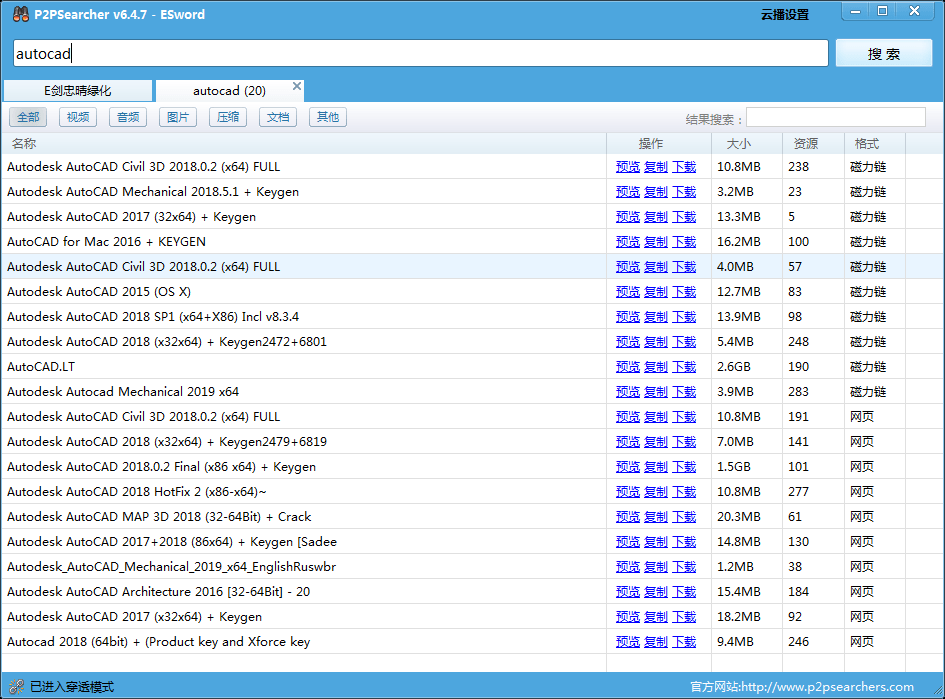Download AutoCAD 2018 SP1 (x64+X86)
Image resolution: width=945 pixels, height=699 pixels.
tap(684, 317)
